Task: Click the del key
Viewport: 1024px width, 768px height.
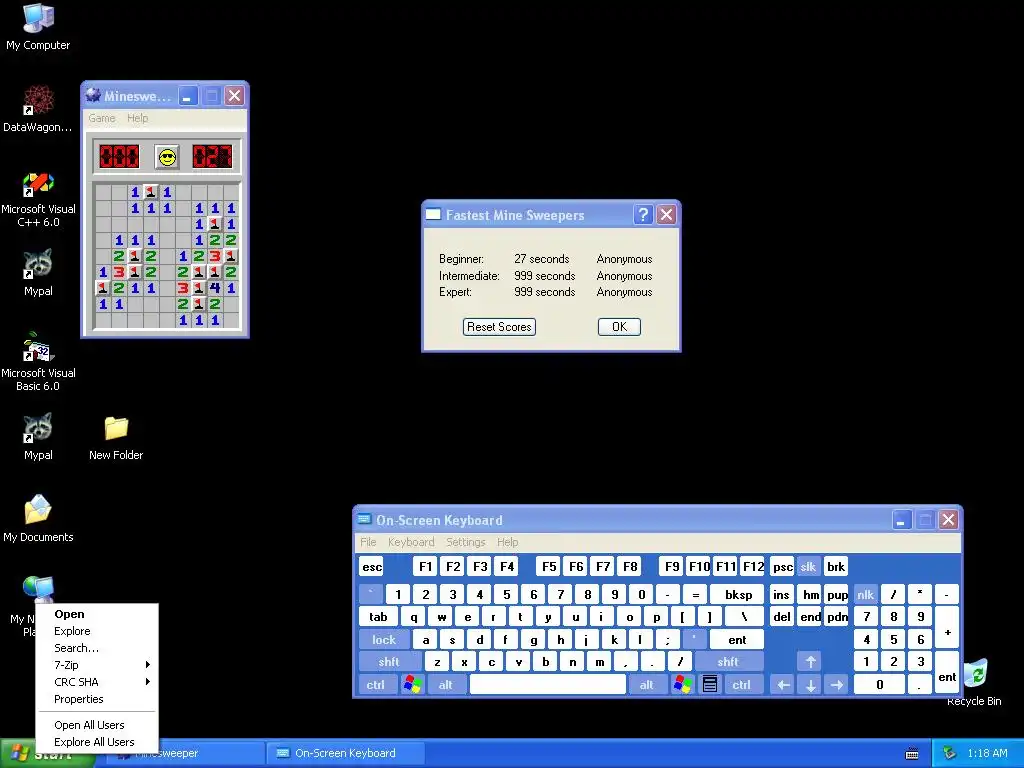Action: (x=782, y=616)
